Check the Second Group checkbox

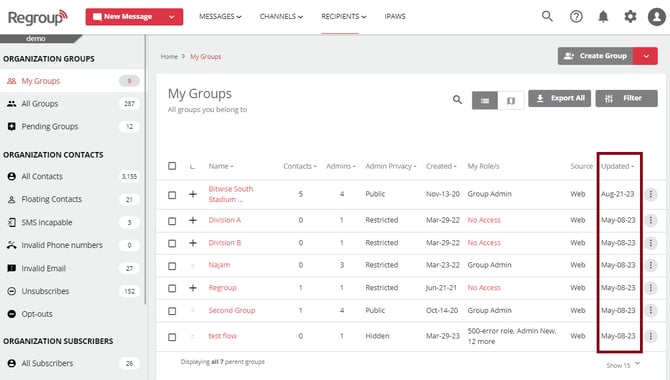click(172, 311)
